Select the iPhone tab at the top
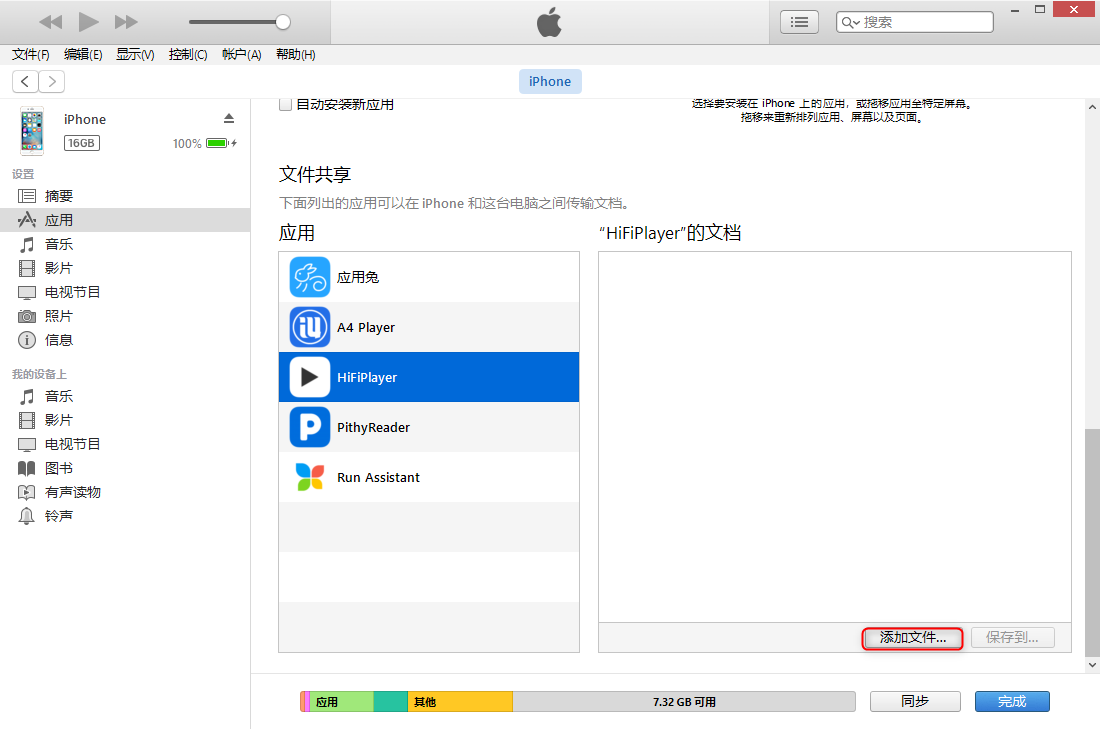1100x729 pixels. tap(550, 81)
